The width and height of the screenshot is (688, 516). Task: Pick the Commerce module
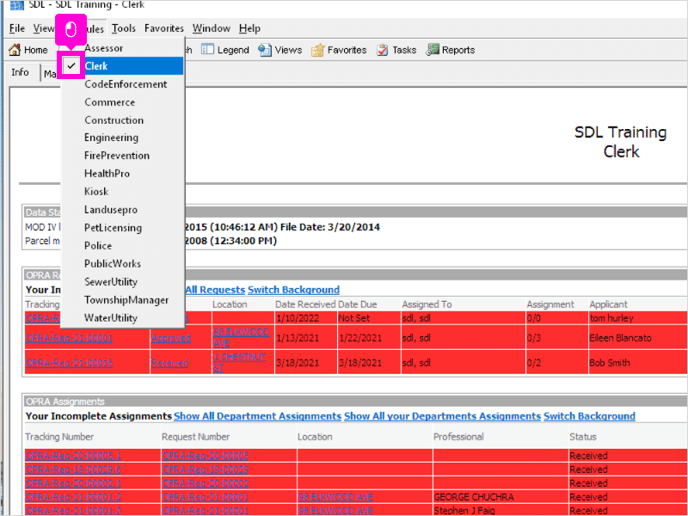click(x=122, y=102)
